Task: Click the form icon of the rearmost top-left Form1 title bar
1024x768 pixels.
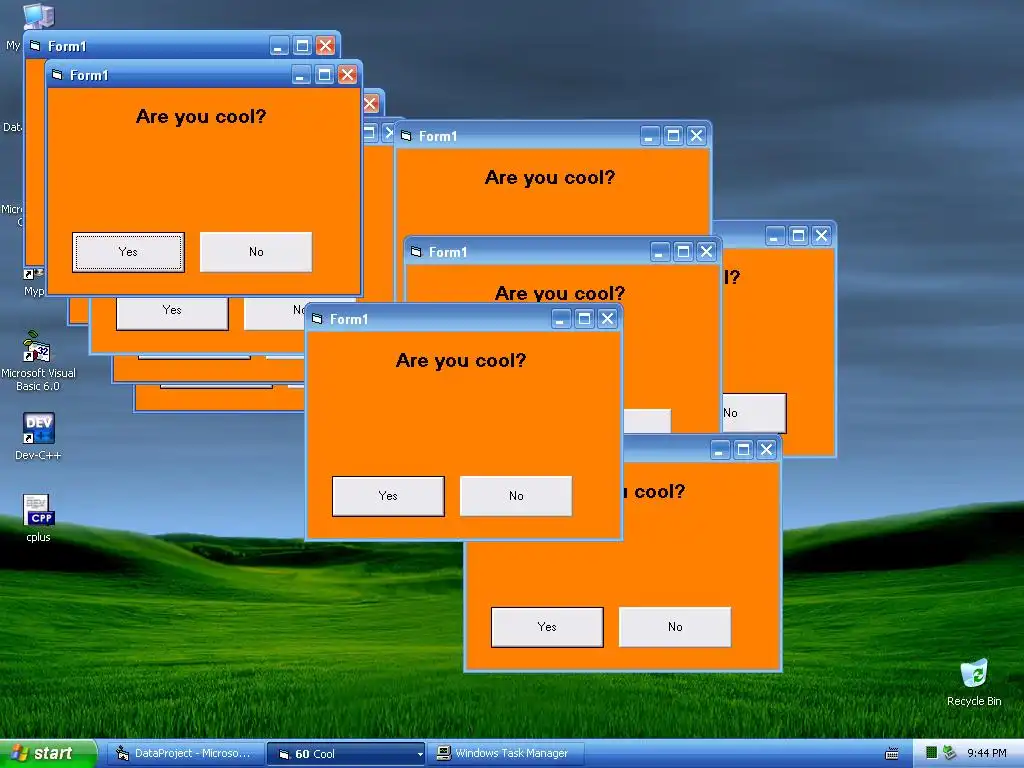Action: coord(35,46)
